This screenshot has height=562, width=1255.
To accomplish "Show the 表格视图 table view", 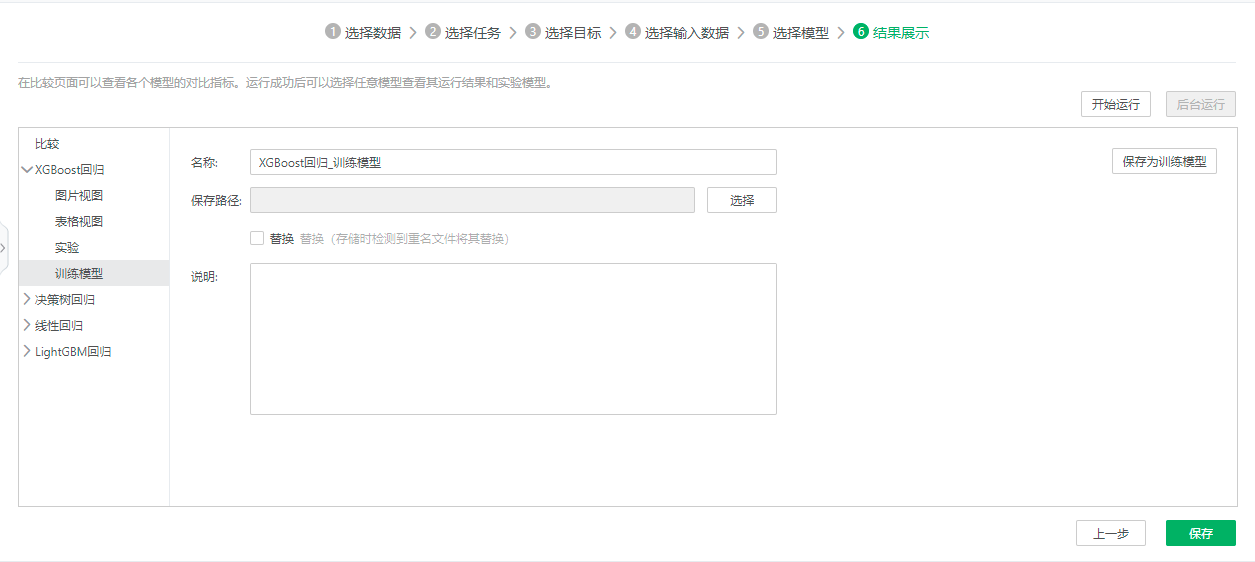I will (x=79, y=222).
